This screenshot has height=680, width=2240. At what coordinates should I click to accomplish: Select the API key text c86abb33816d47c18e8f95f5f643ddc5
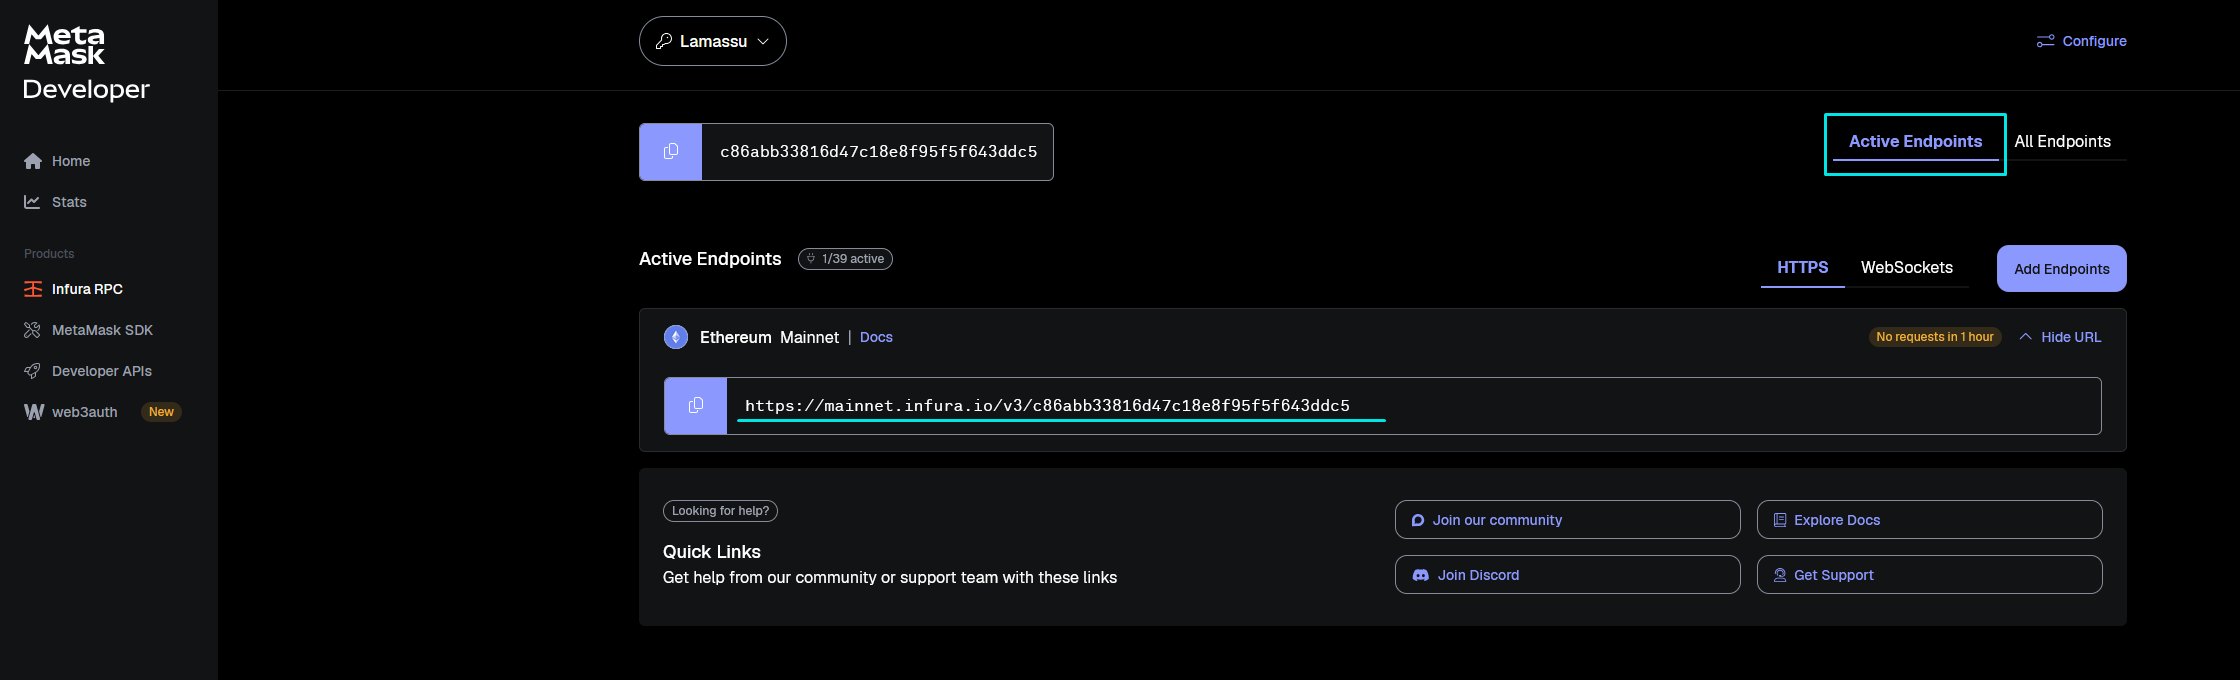pyautogui.click(x=879, y=152)
